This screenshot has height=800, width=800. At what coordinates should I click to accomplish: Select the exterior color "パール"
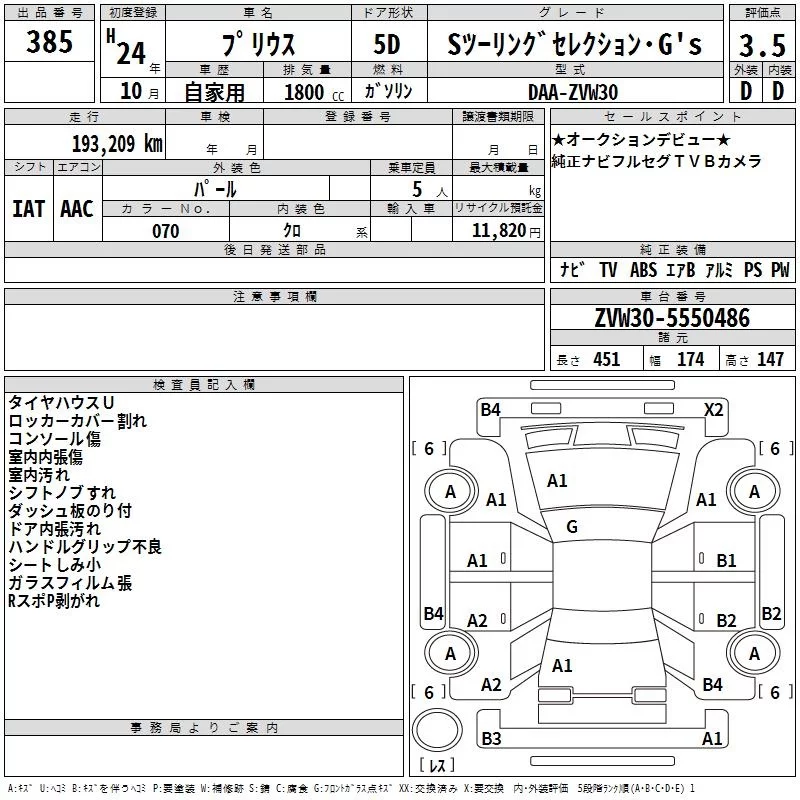[x=215, y=189]
